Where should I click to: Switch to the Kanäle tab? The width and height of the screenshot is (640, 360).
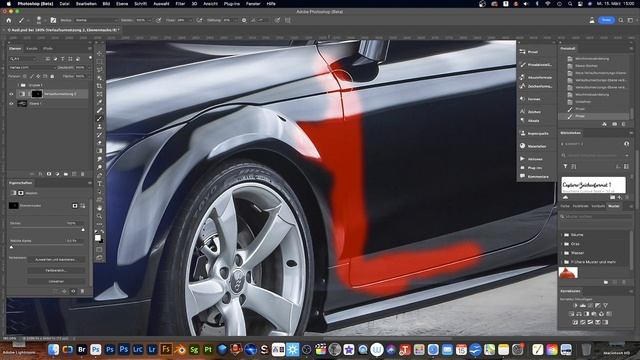(x=32, y=49)
